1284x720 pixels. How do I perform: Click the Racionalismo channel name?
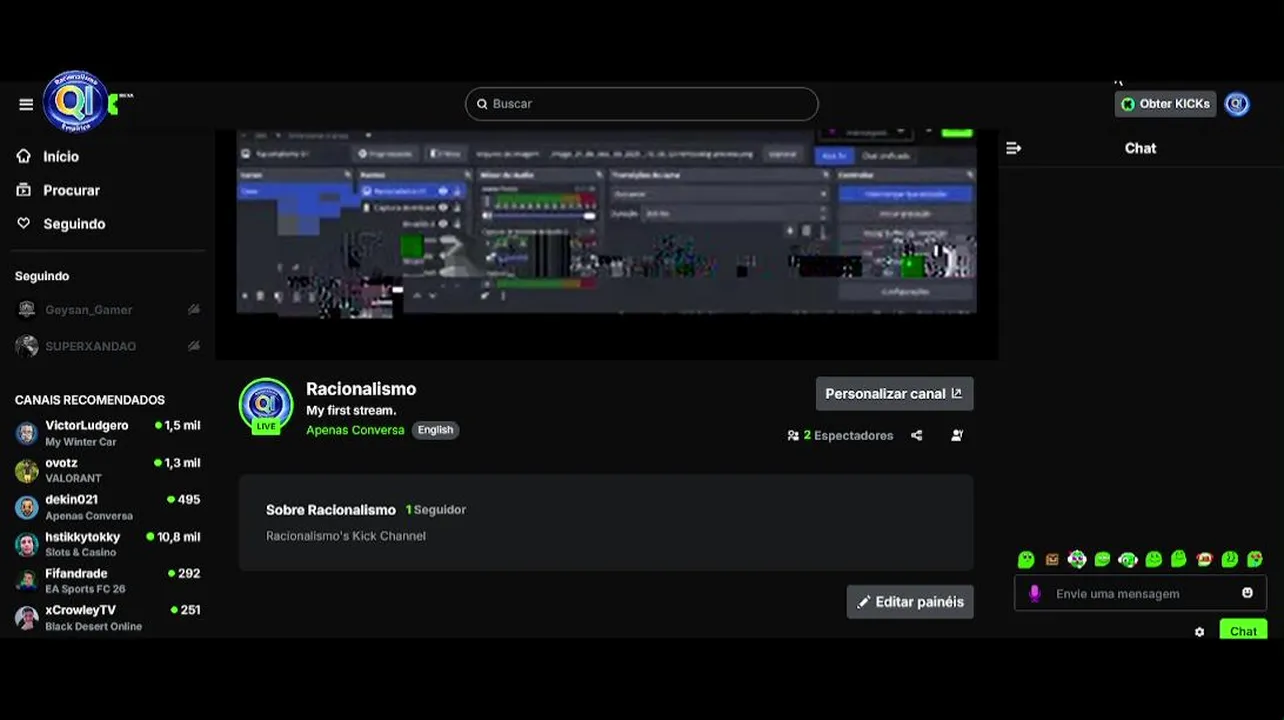[x=361, y=389]
